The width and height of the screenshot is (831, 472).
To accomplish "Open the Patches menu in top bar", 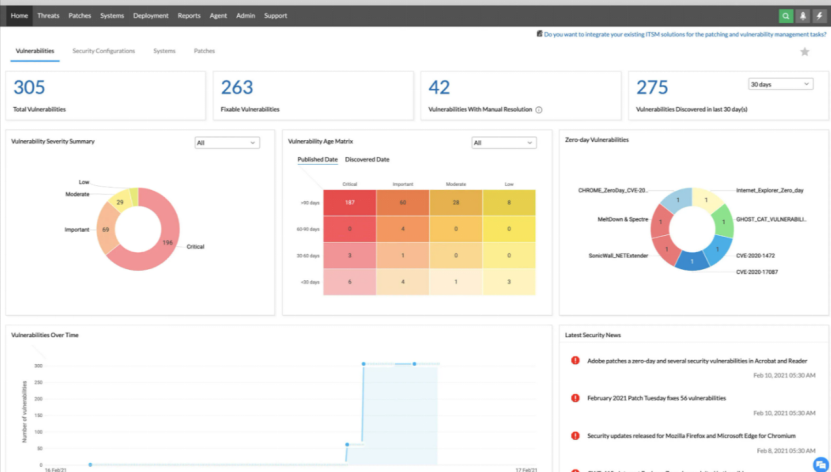I will 79,16.
